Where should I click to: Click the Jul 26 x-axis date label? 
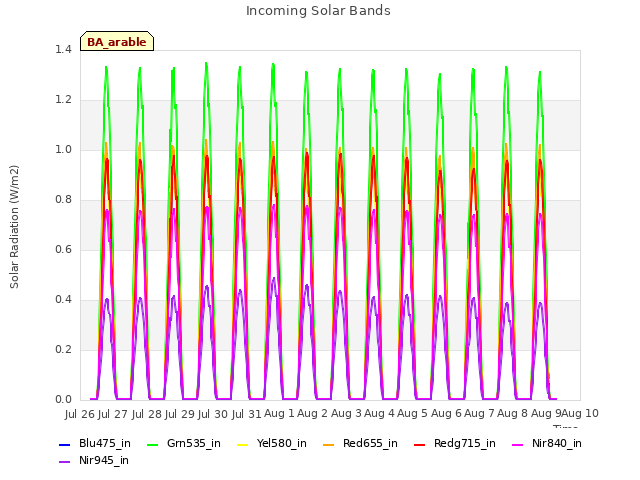tap(80, 414)
